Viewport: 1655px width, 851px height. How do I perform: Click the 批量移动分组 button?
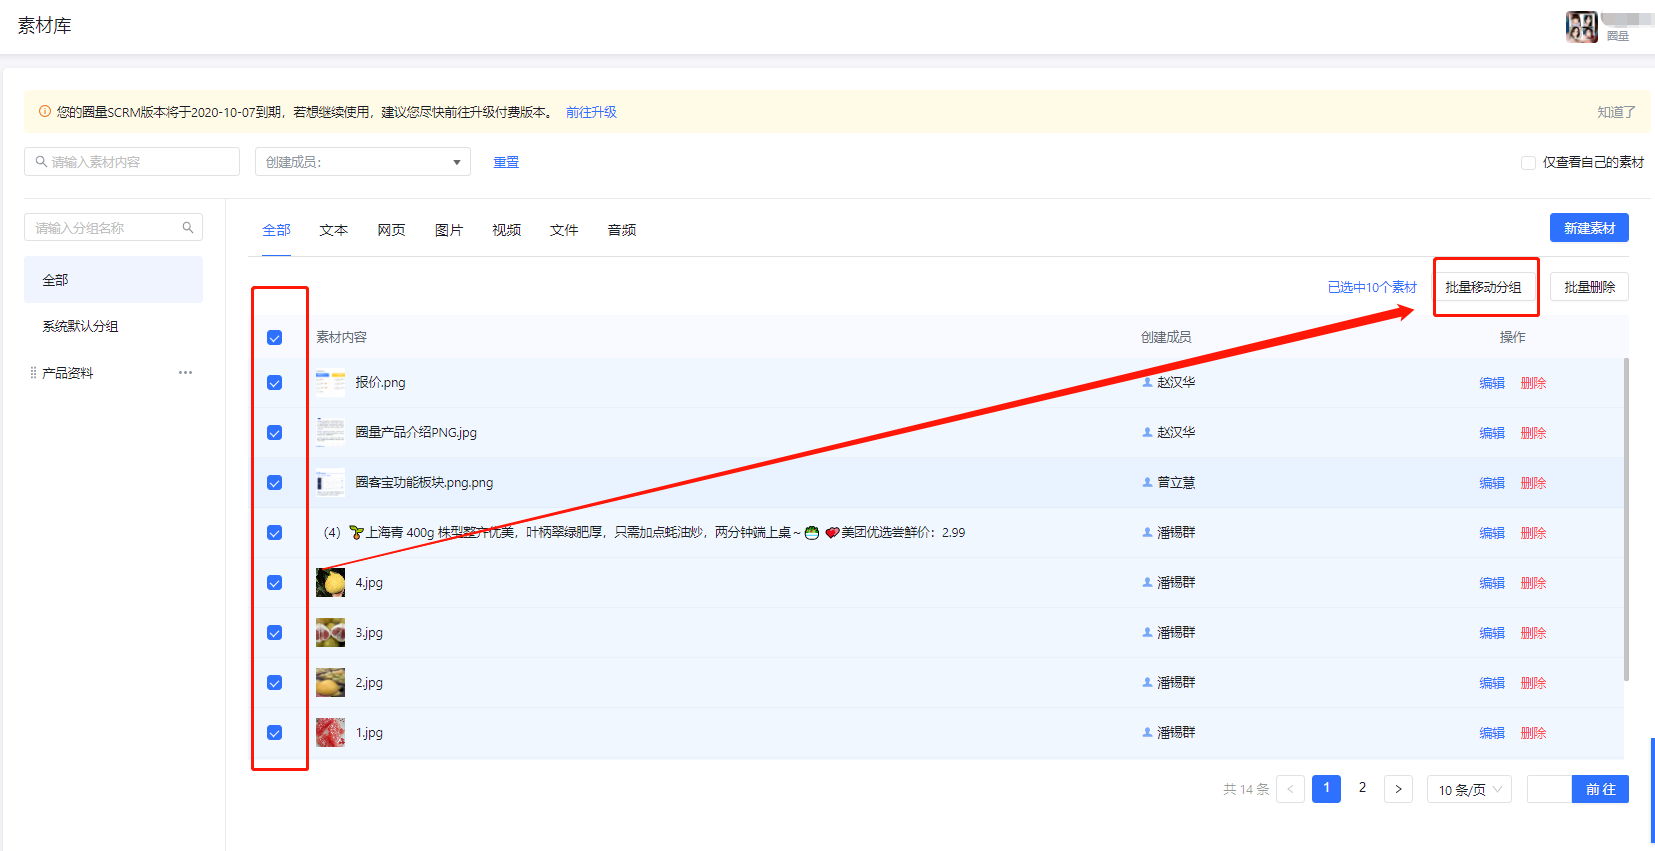1483,287
